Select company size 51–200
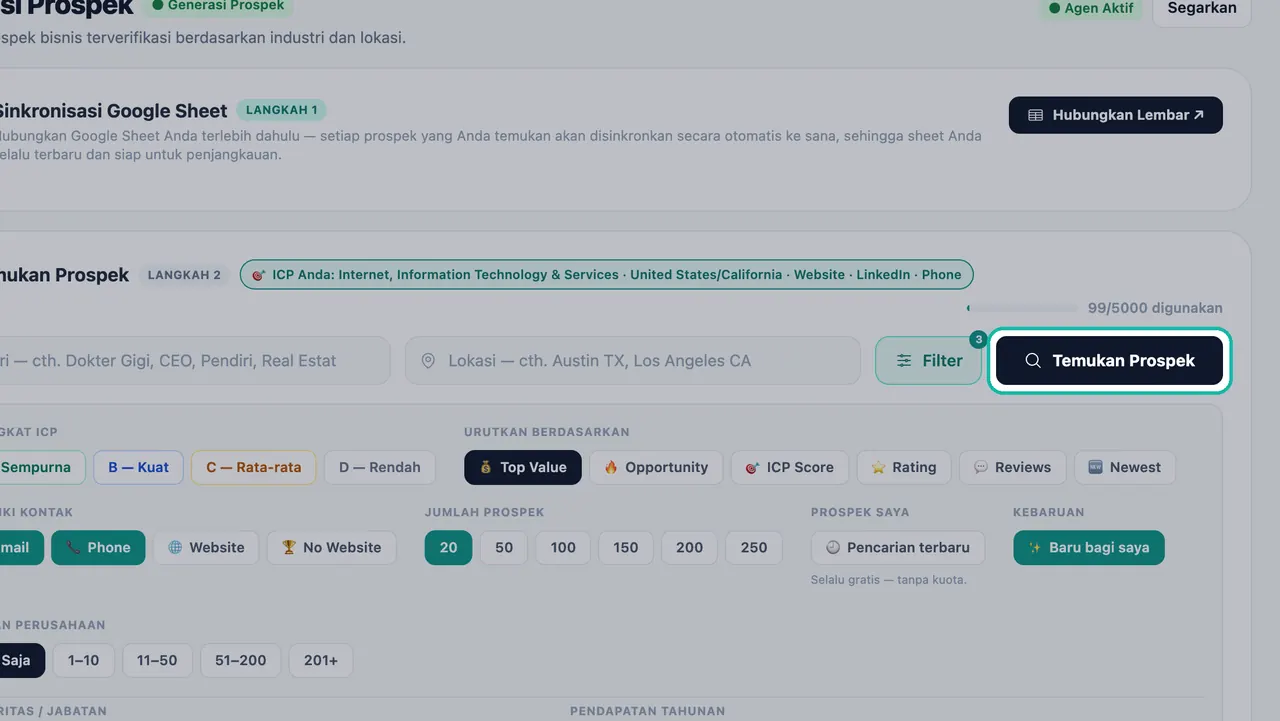Viewport: 1280px width, 721px height. [x=241, y=660]
